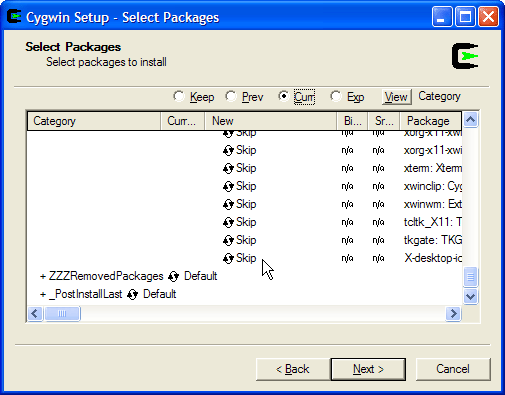Select the Prev radio button
The width and height of the screenshot is (505, 395).
(x=231, y=97)
